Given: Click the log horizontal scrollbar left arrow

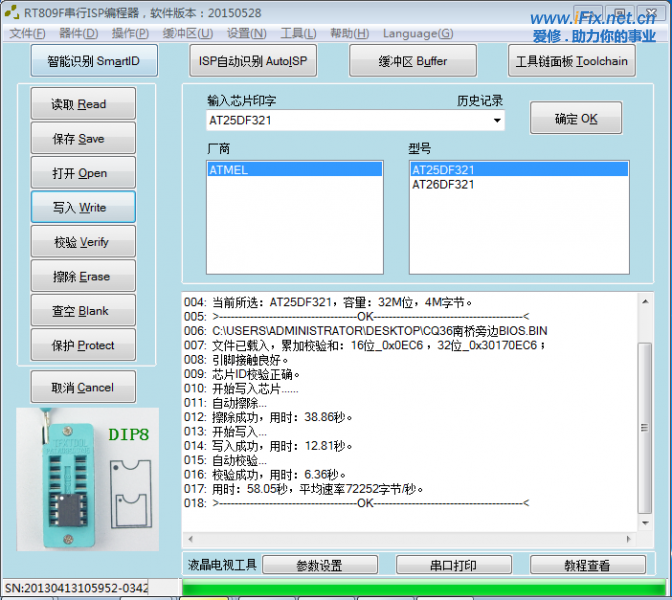Looking at the screenshot, I should pyautogui.click(x=190, y=539).
